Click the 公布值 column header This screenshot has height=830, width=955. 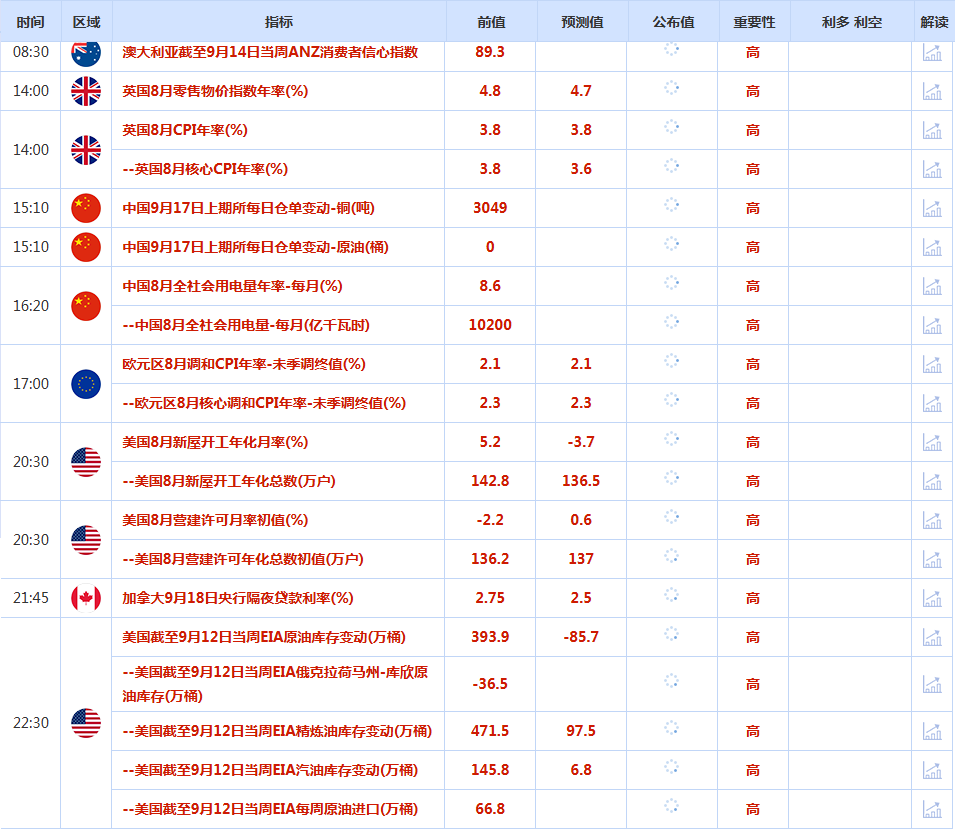[x=674, y=22]
